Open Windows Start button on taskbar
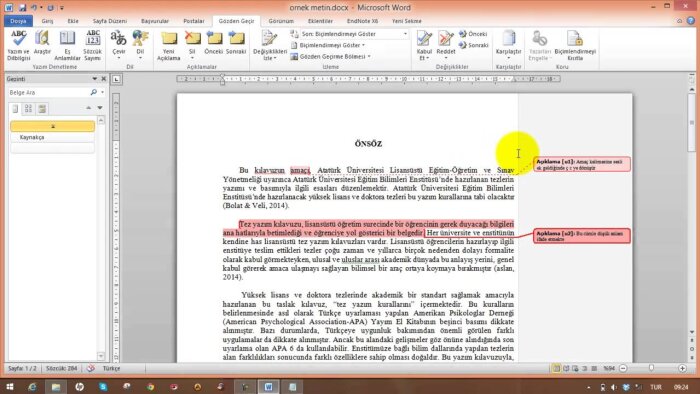 click(9, 386)
